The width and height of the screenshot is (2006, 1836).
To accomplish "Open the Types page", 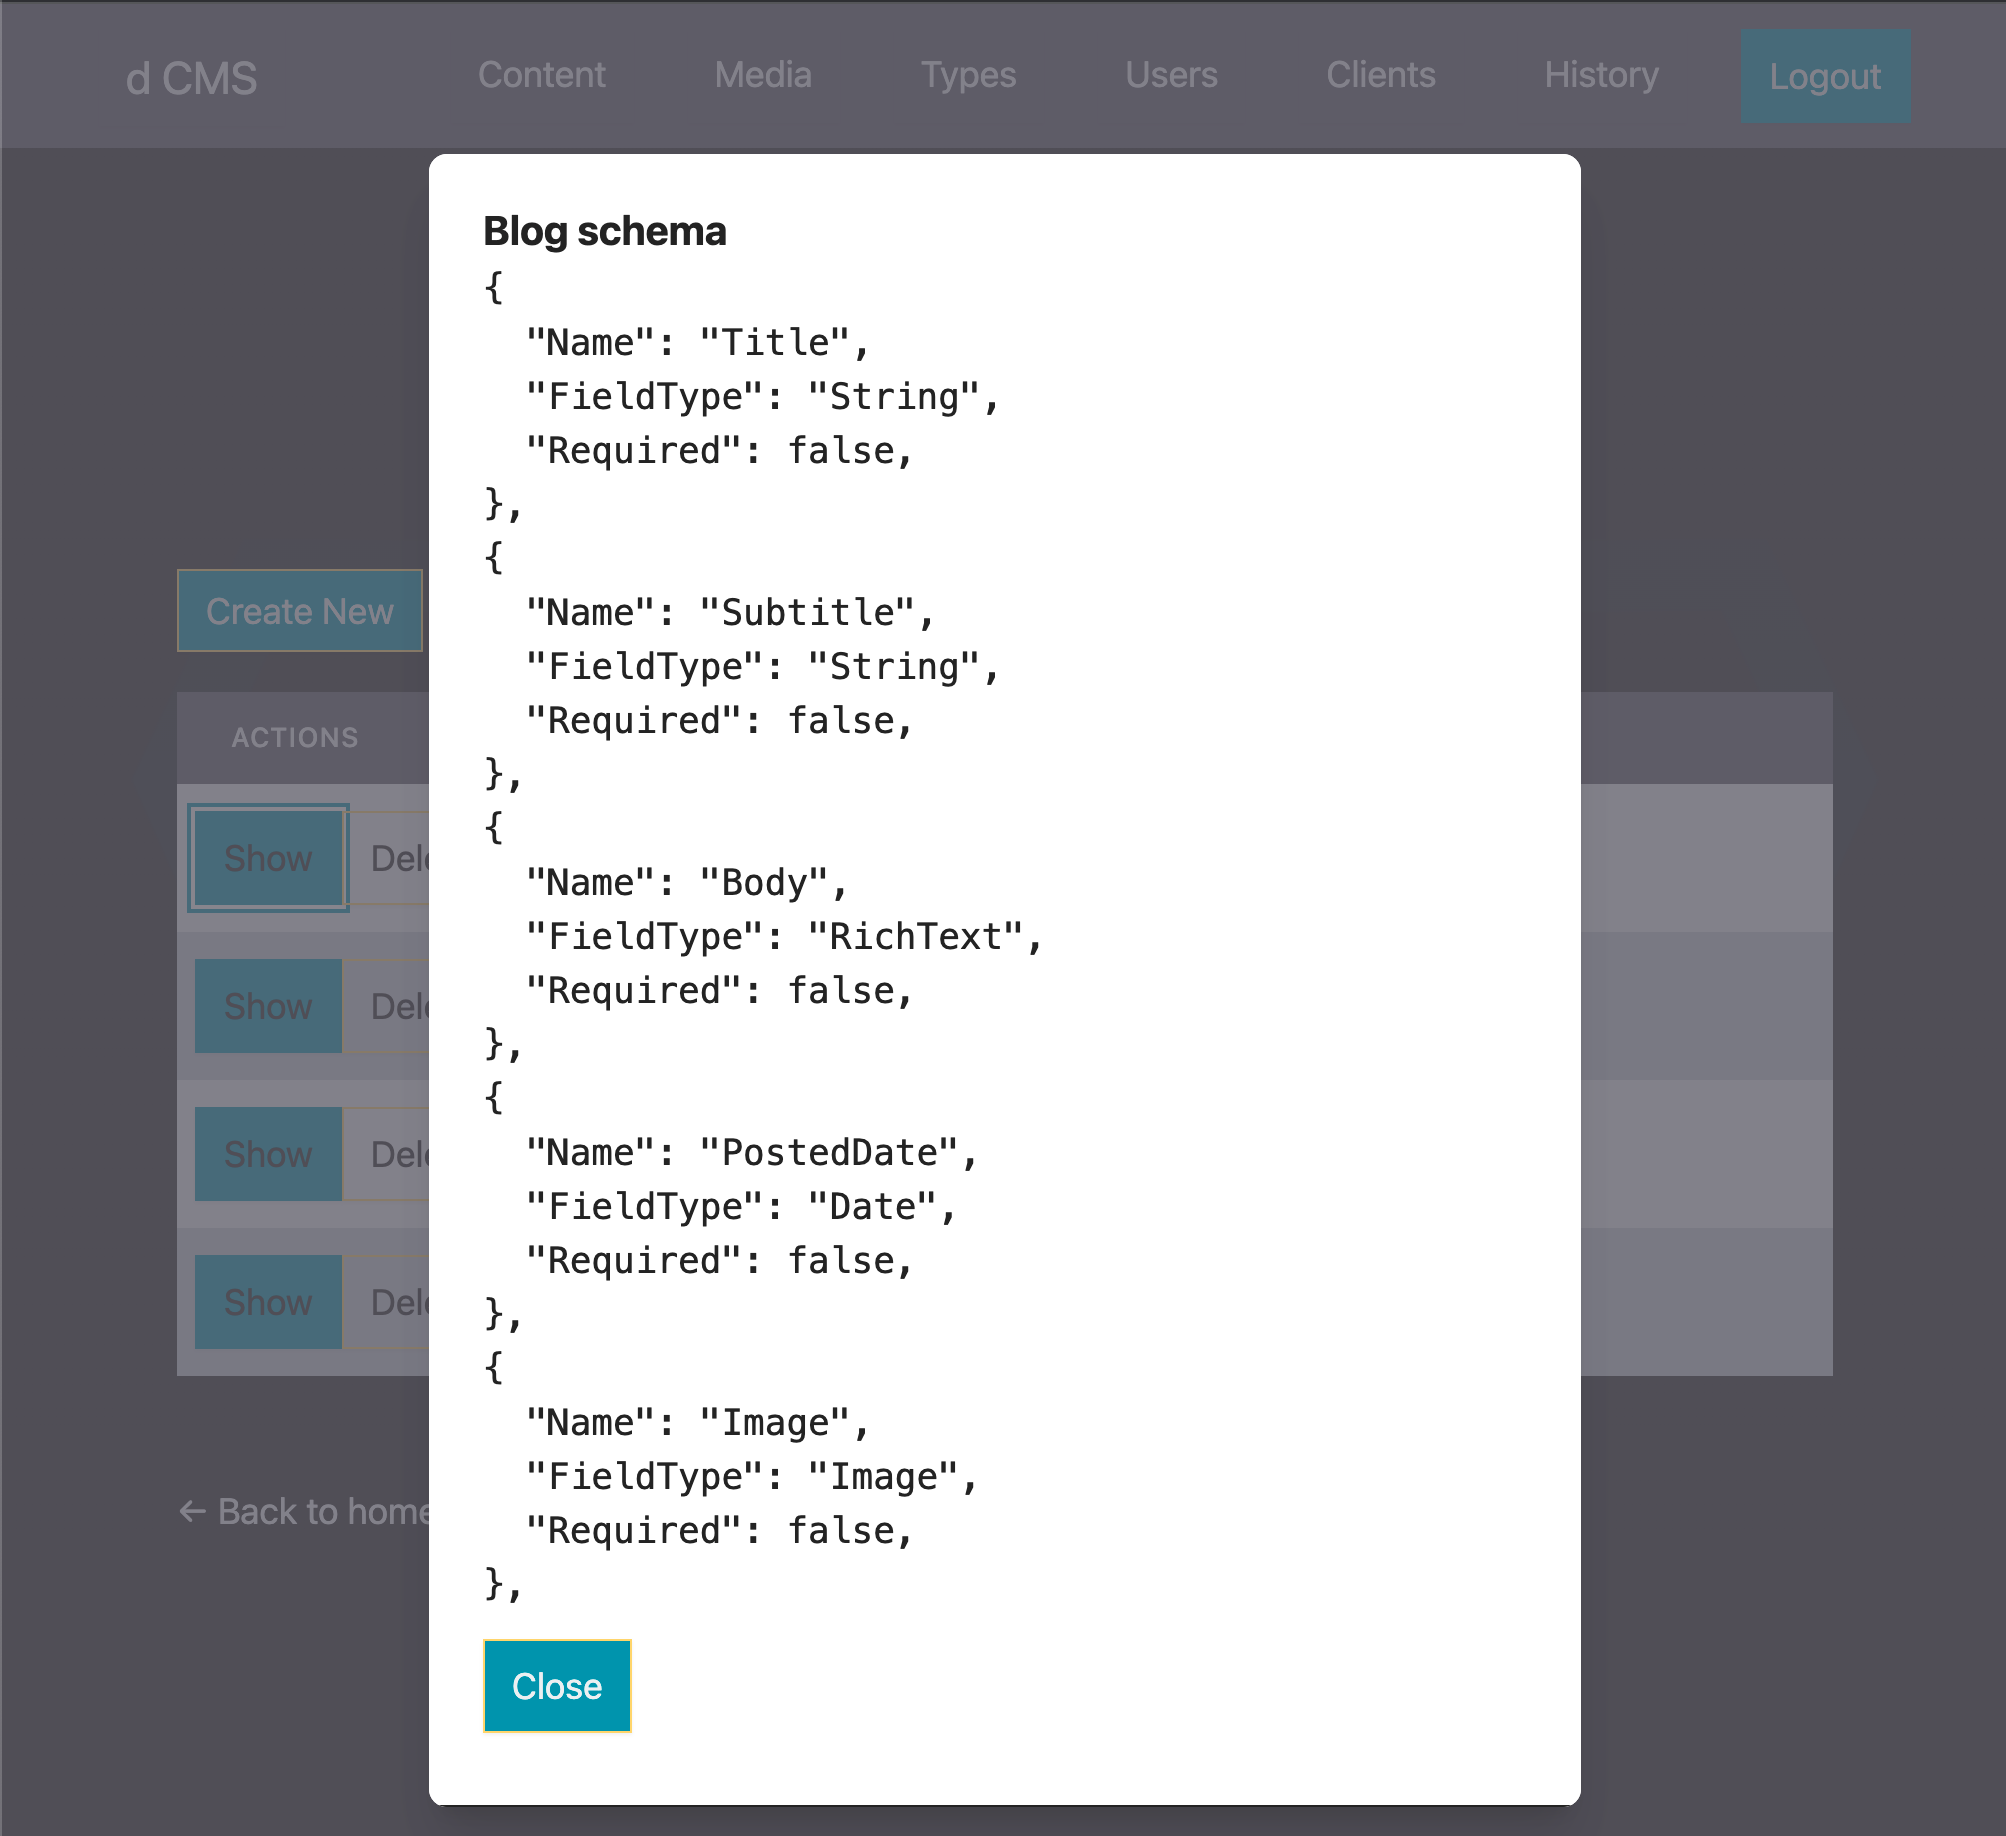I will tap(967, 75).
